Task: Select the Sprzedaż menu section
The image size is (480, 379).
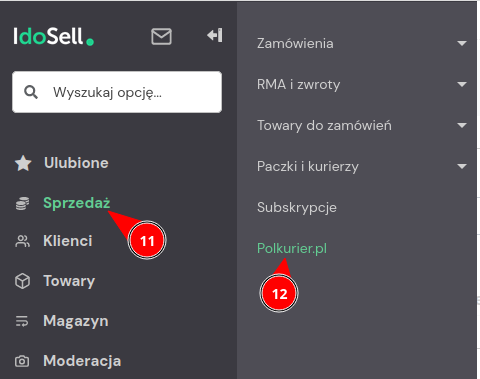Action: pos(77,203)
